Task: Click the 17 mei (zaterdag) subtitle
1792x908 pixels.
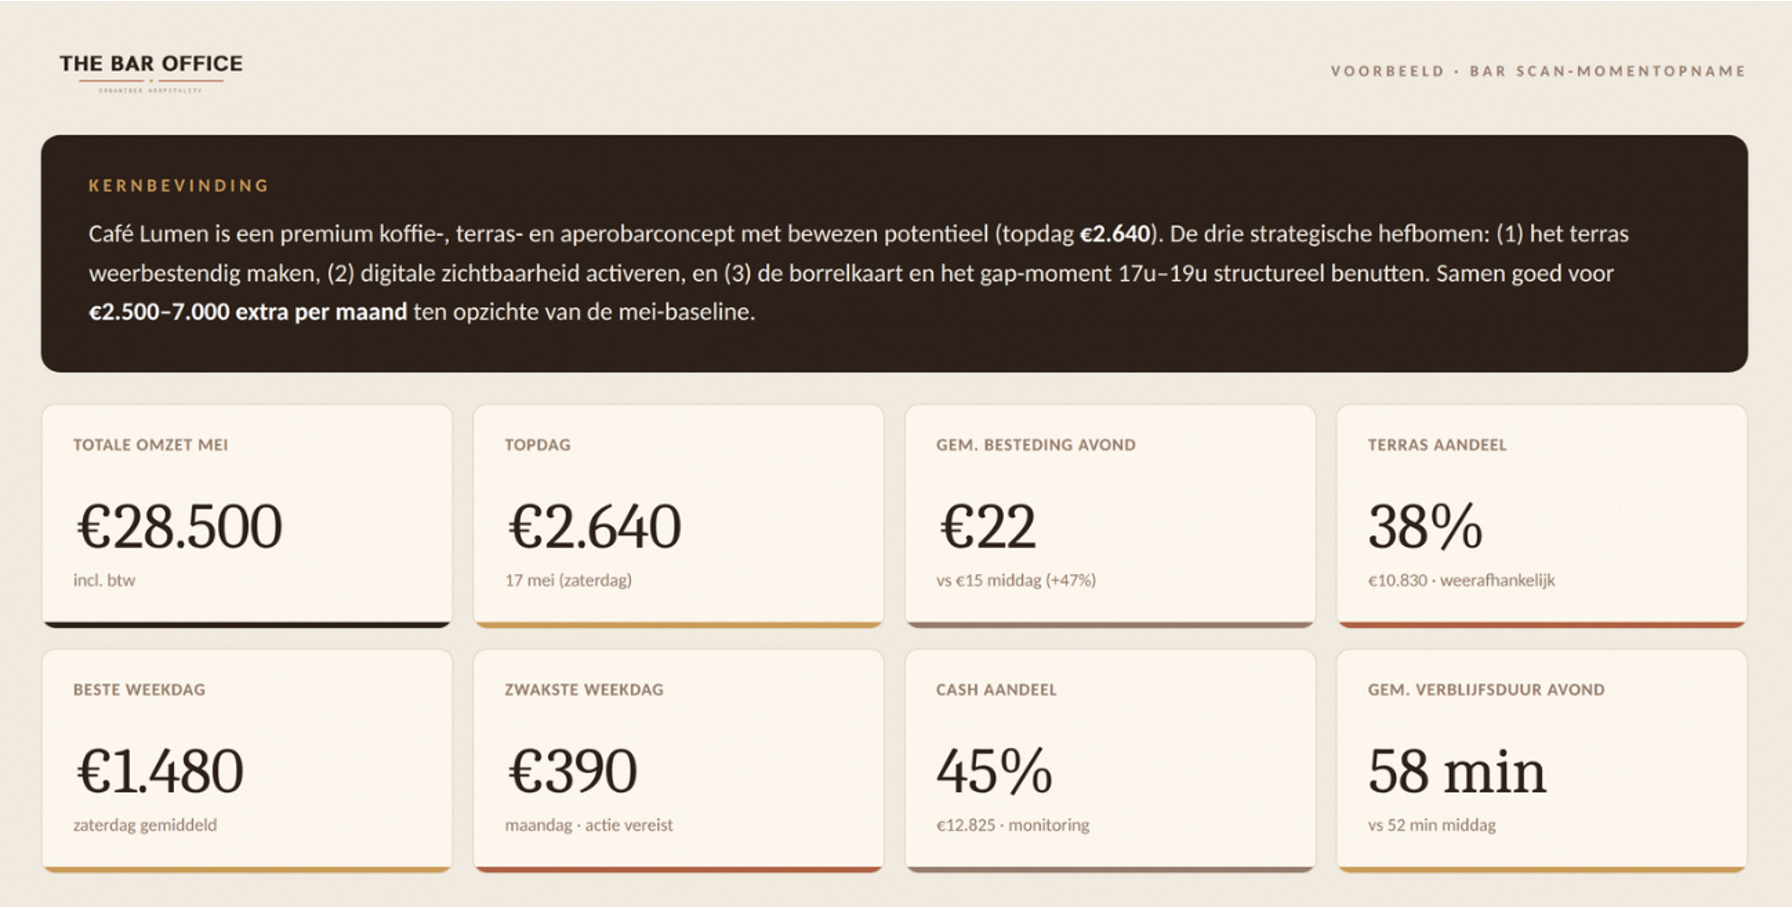Action: click(x=568, y=580)
